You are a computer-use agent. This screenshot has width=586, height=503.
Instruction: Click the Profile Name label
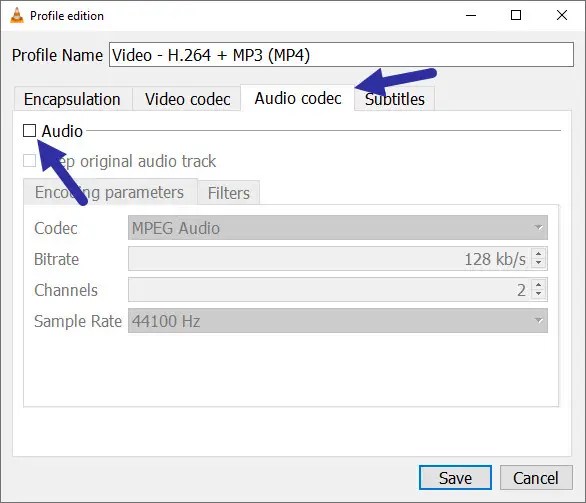pyautogui.click(x=57, y=55)
